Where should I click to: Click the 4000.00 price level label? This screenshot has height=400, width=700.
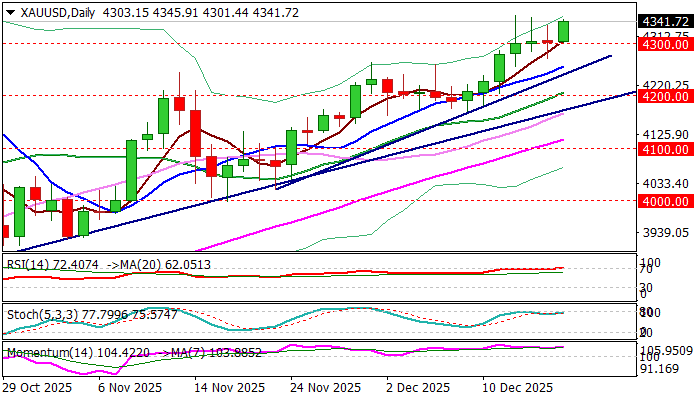tap(663, 200)
